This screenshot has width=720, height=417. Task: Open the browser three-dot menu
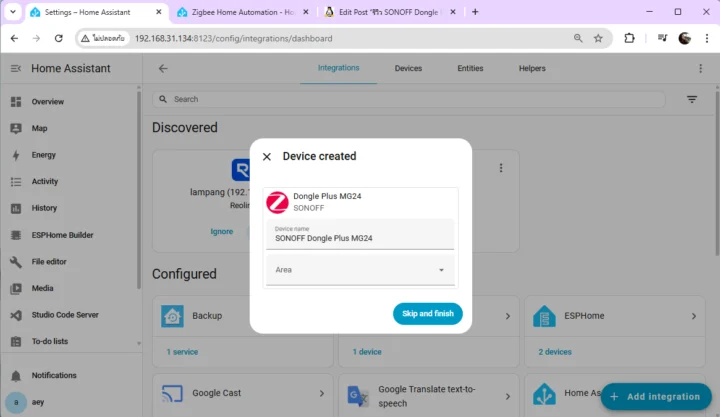point(707,39)
